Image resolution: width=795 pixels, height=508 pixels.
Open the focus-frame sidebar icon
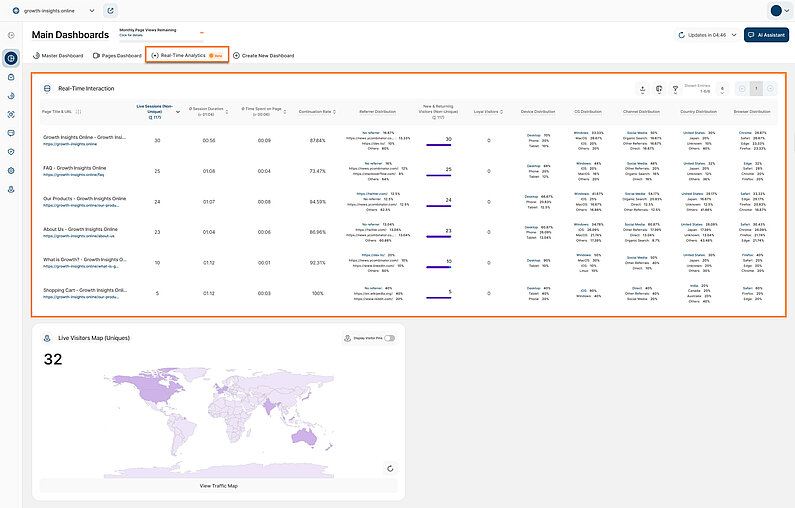coord(11,115)
